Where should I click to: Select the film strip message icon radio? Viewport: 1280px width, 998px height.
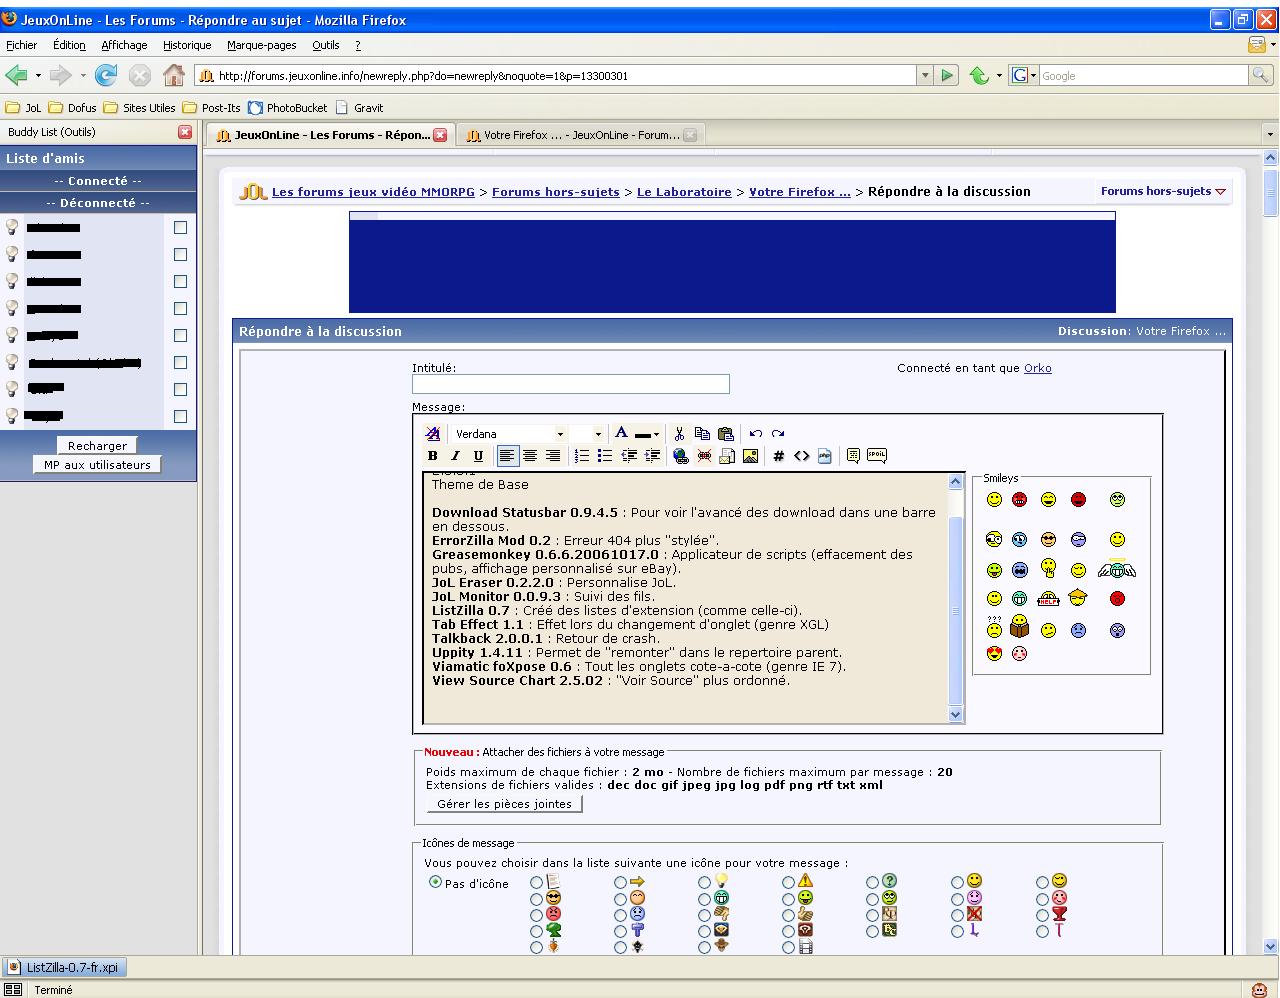(788, 946)
